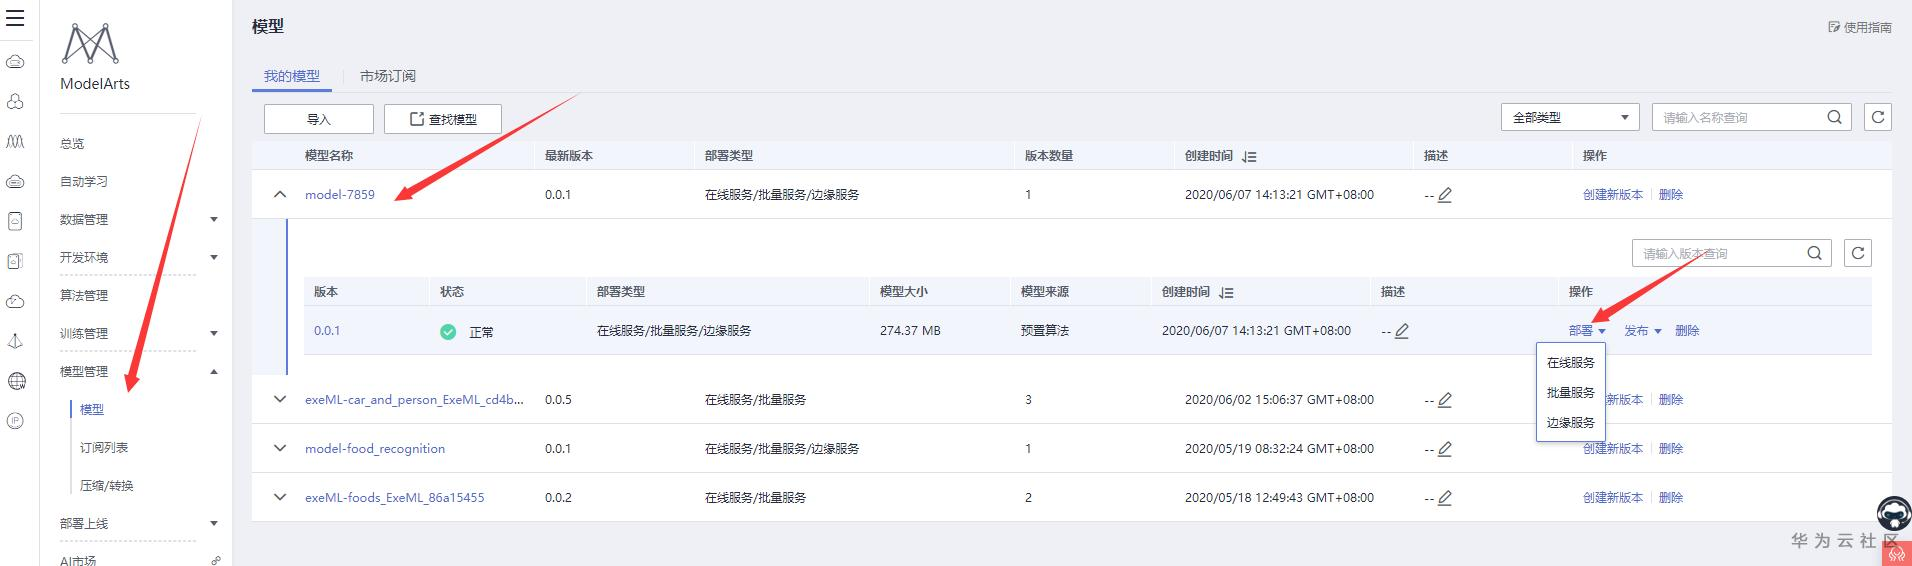Switch to the 市场订阅 tab
The image size is (1912, 566).
click(387, 76)
